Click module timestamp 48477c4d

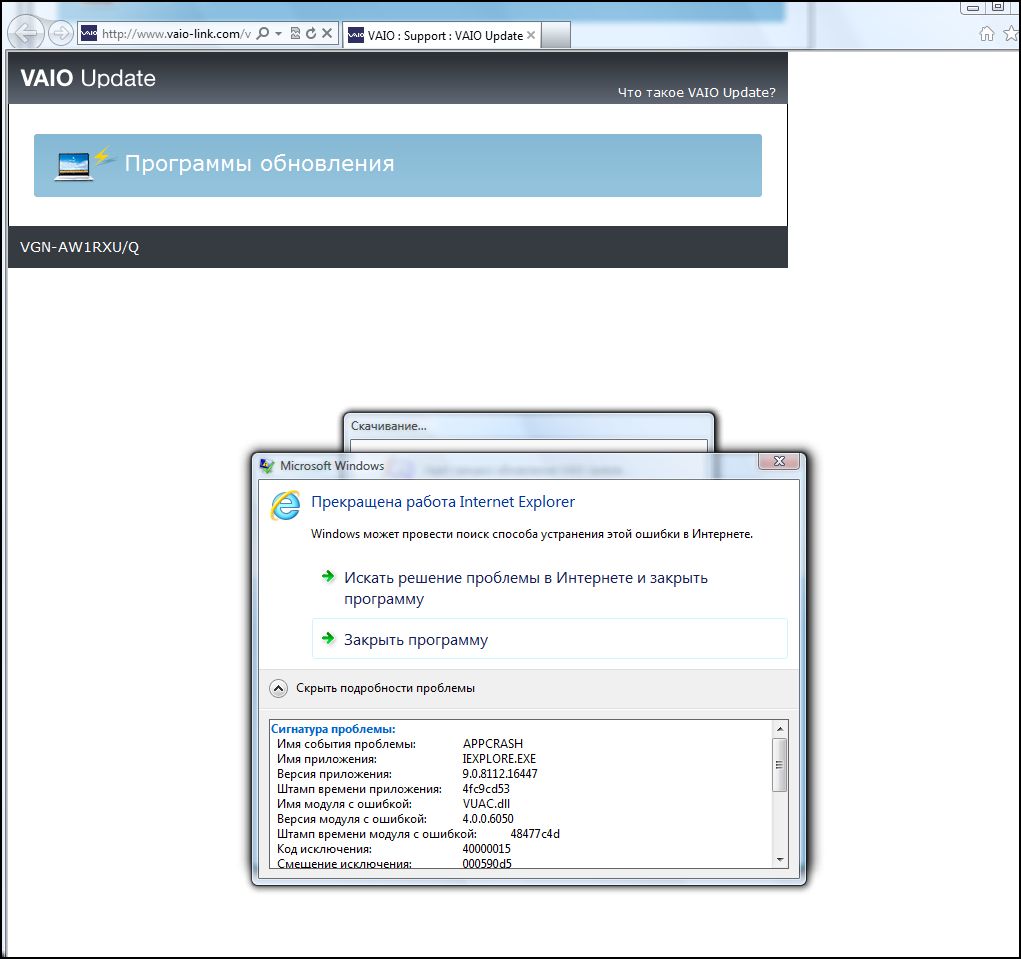[535, 833]
